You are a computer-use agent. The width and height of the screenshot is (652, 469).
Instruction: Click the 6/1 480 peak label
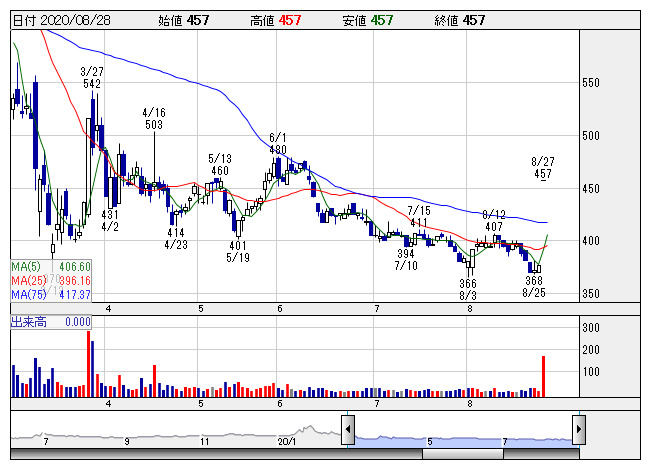click(x=279, y=143)
